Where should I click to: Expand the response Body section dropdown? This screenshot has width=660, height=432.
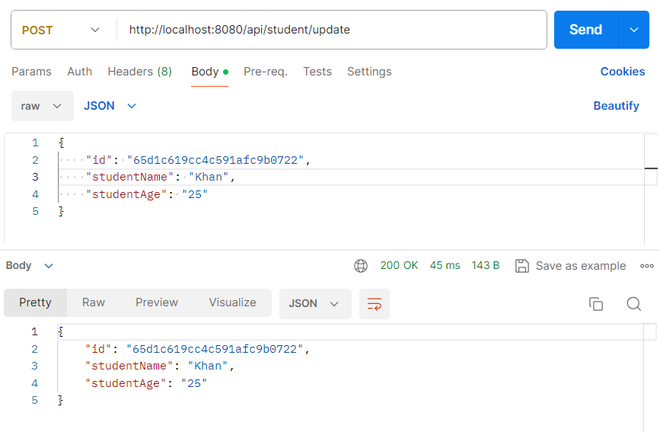pyautogui.click(x=30, y=266)
